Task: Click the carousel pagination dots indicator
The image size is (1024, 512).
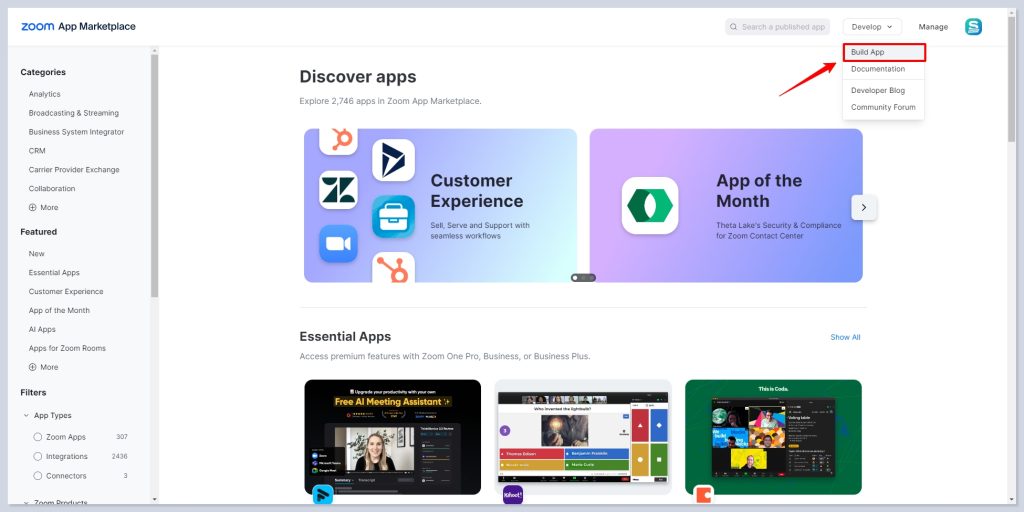Action: 583,277
